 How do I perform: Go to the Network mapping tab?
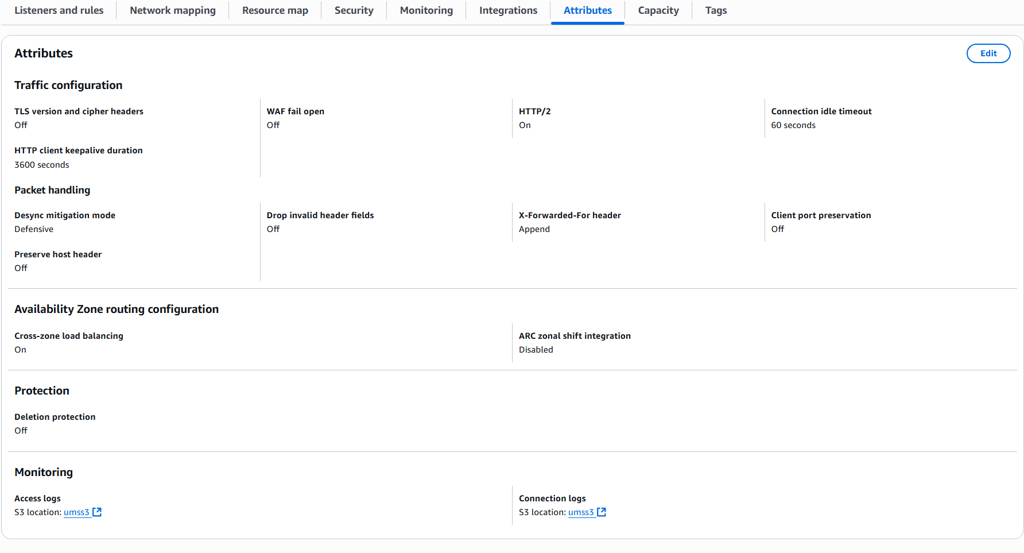[172, 11]
